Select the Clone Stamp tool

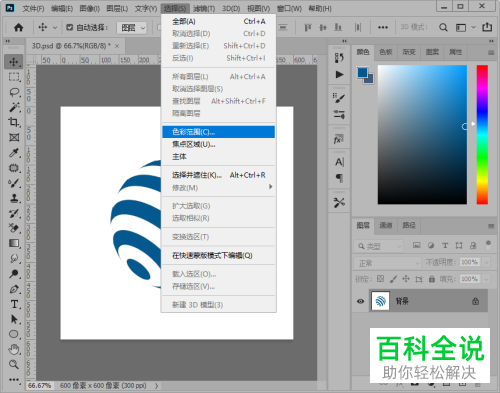[14, 198]
